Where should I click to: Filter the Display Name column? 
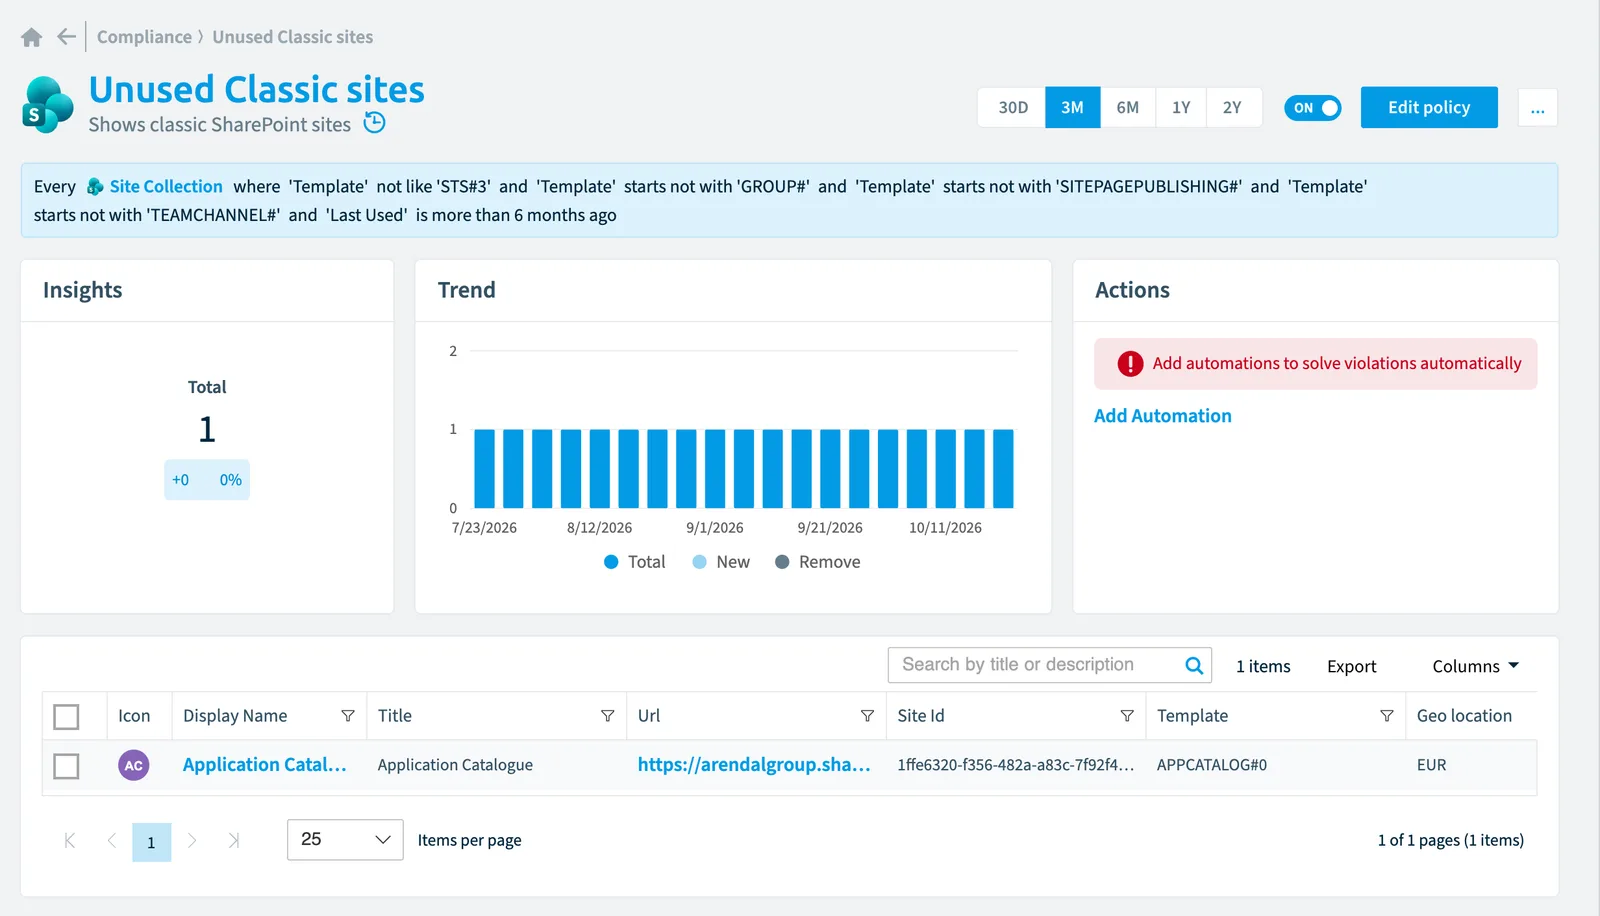348,716
